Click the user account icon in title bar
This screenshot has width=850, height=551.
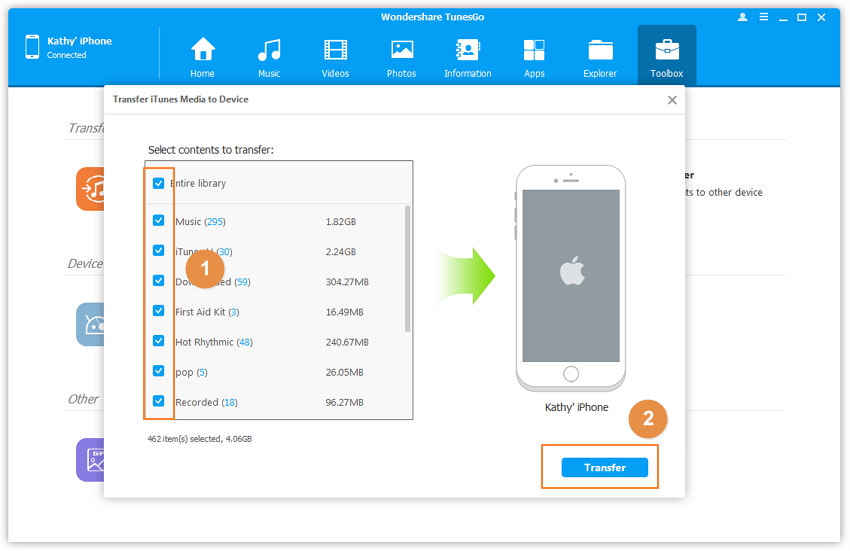(742, 17)
